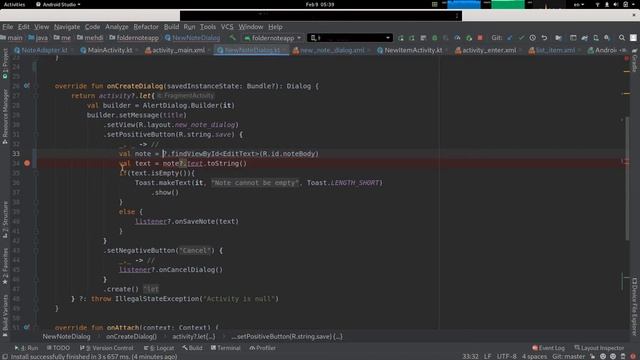
Task: Open the Layout Inspector panel
Action: [x=599, y=348]
